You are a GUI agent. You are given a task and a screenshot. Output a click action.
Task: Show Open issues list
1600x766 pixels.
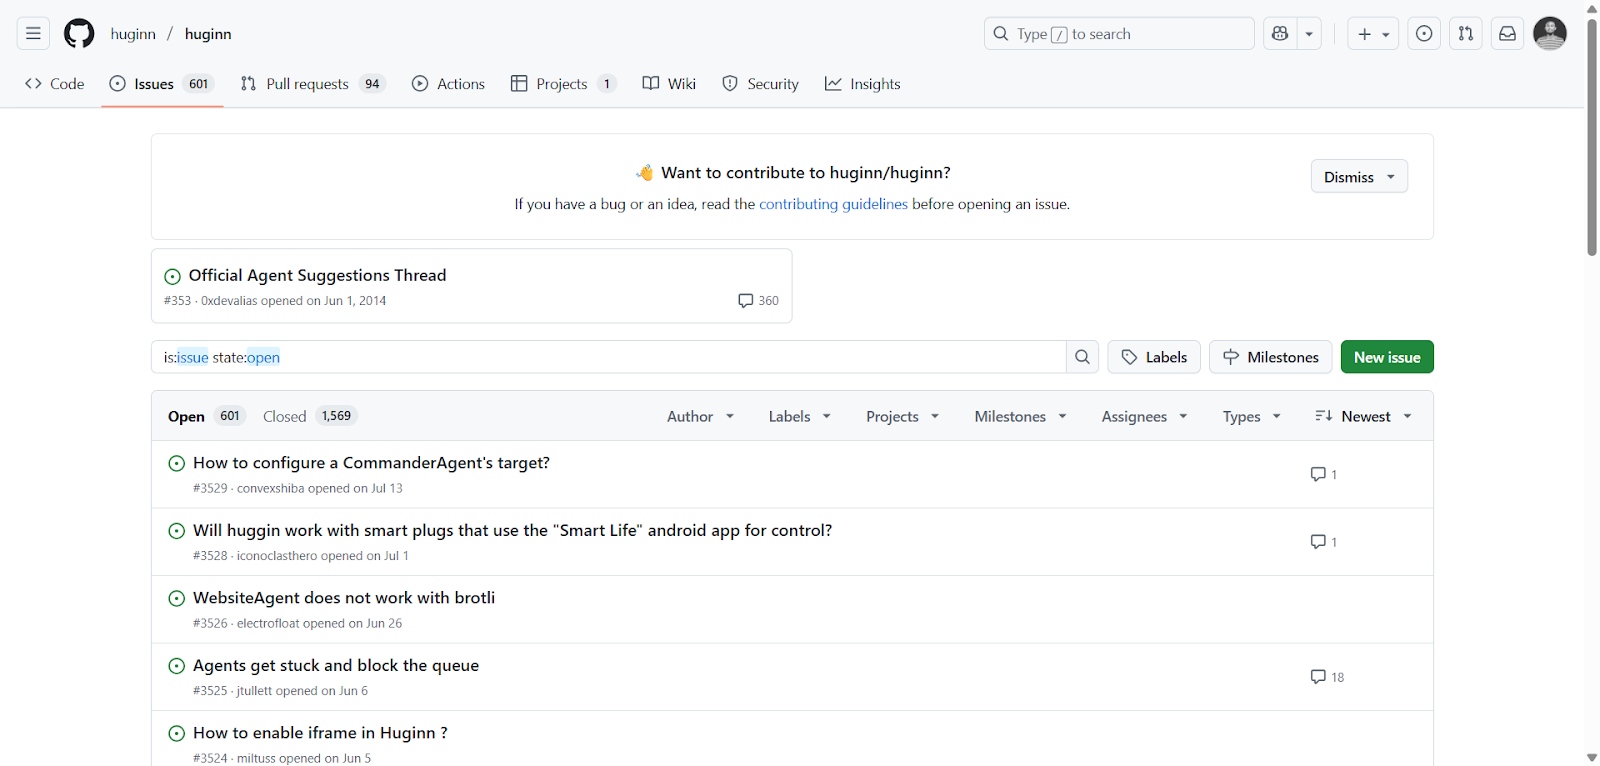[x=206, y=416]
